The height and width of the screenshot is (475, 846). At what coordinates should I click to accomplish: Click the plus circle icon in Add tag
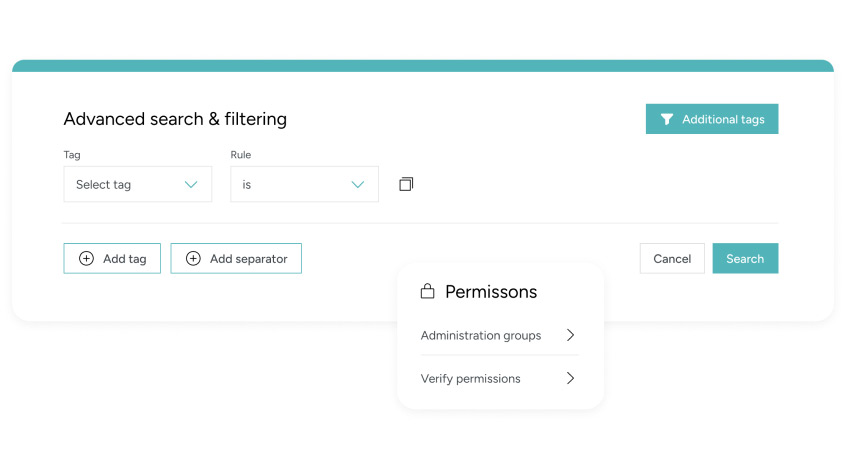pyautogui.click(x=86, y=259)
